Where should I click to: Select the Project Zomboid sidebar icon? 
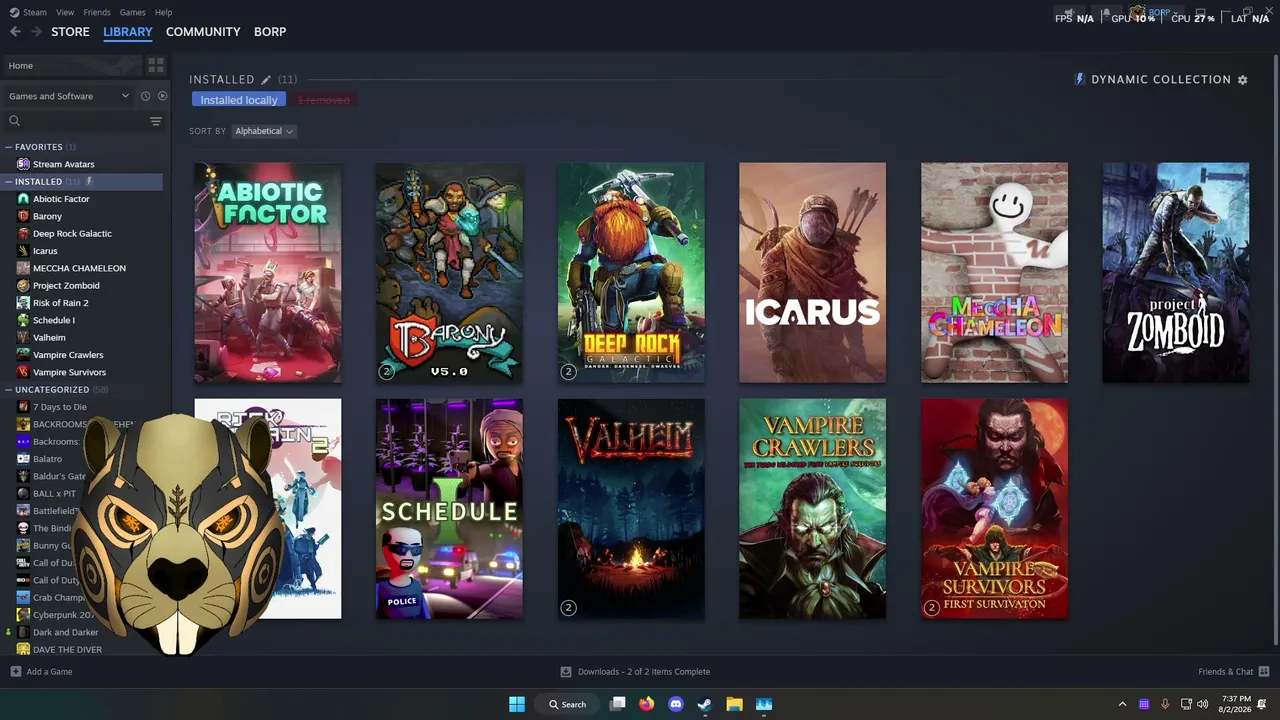23,286
